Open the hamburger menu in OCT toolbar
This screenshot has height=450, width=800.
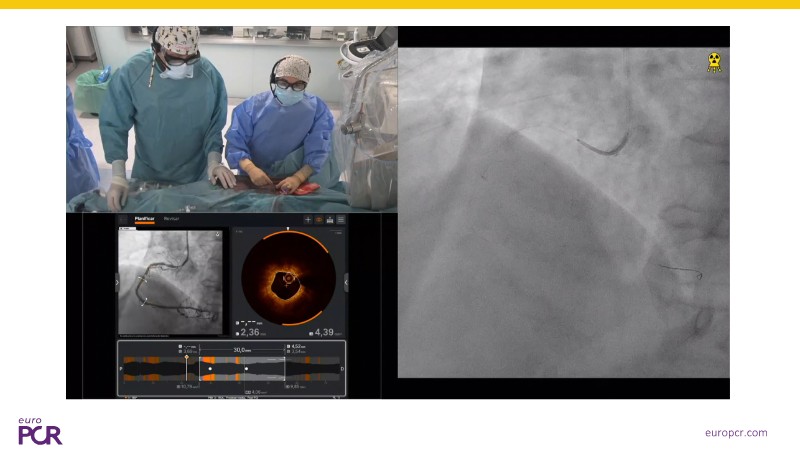[341, 219]
